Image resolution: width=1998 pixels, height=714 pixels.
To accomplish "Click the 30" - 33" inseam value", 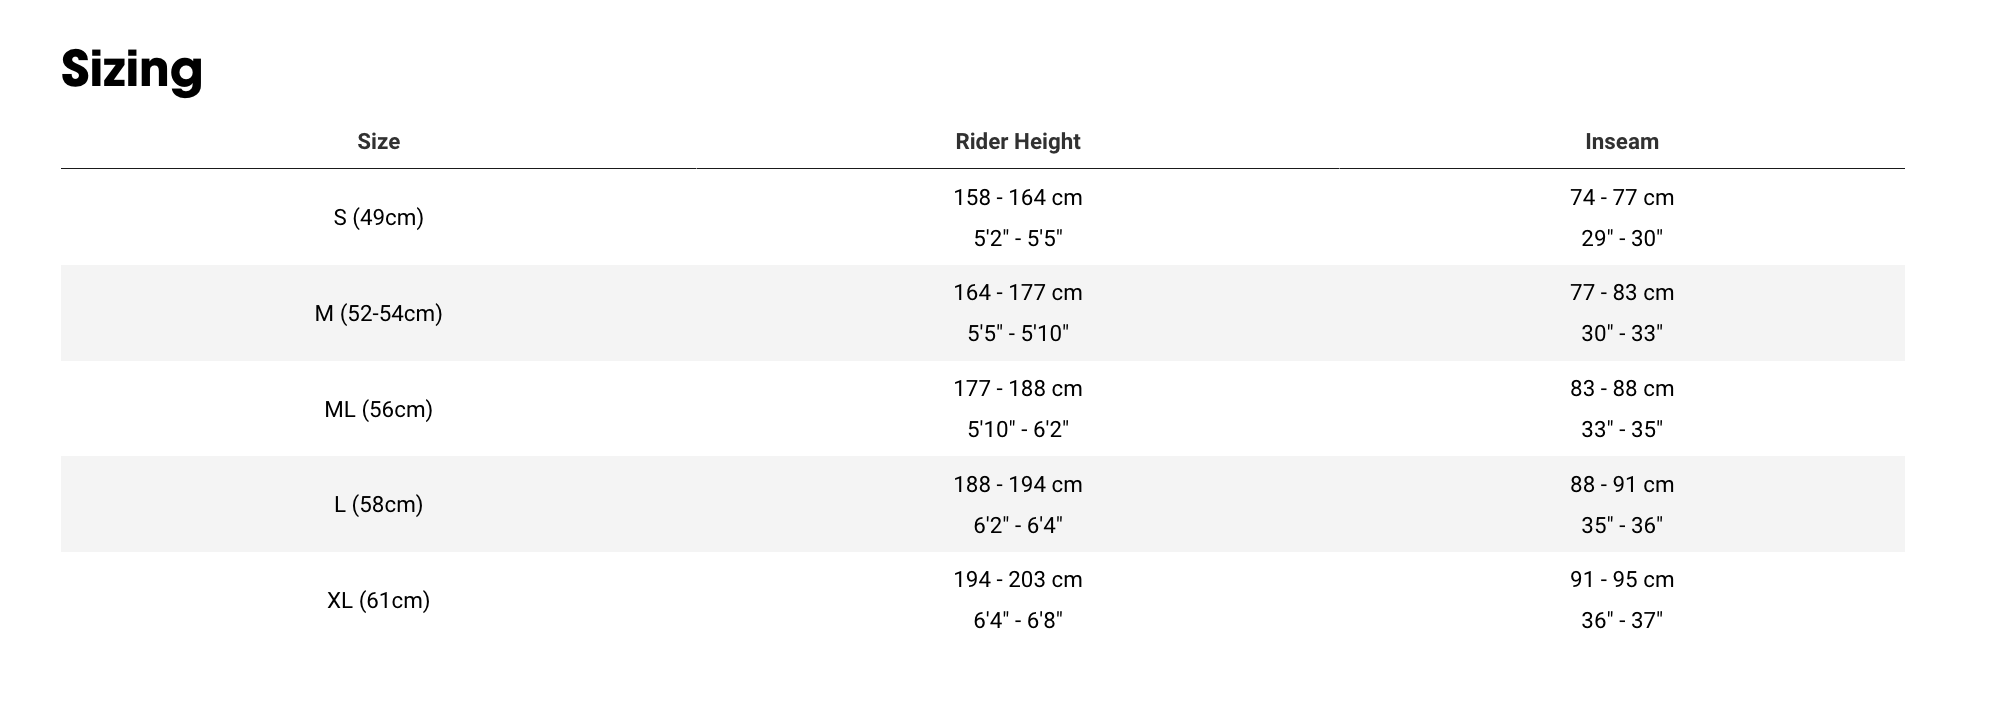I will click(x=1621, y=334).
